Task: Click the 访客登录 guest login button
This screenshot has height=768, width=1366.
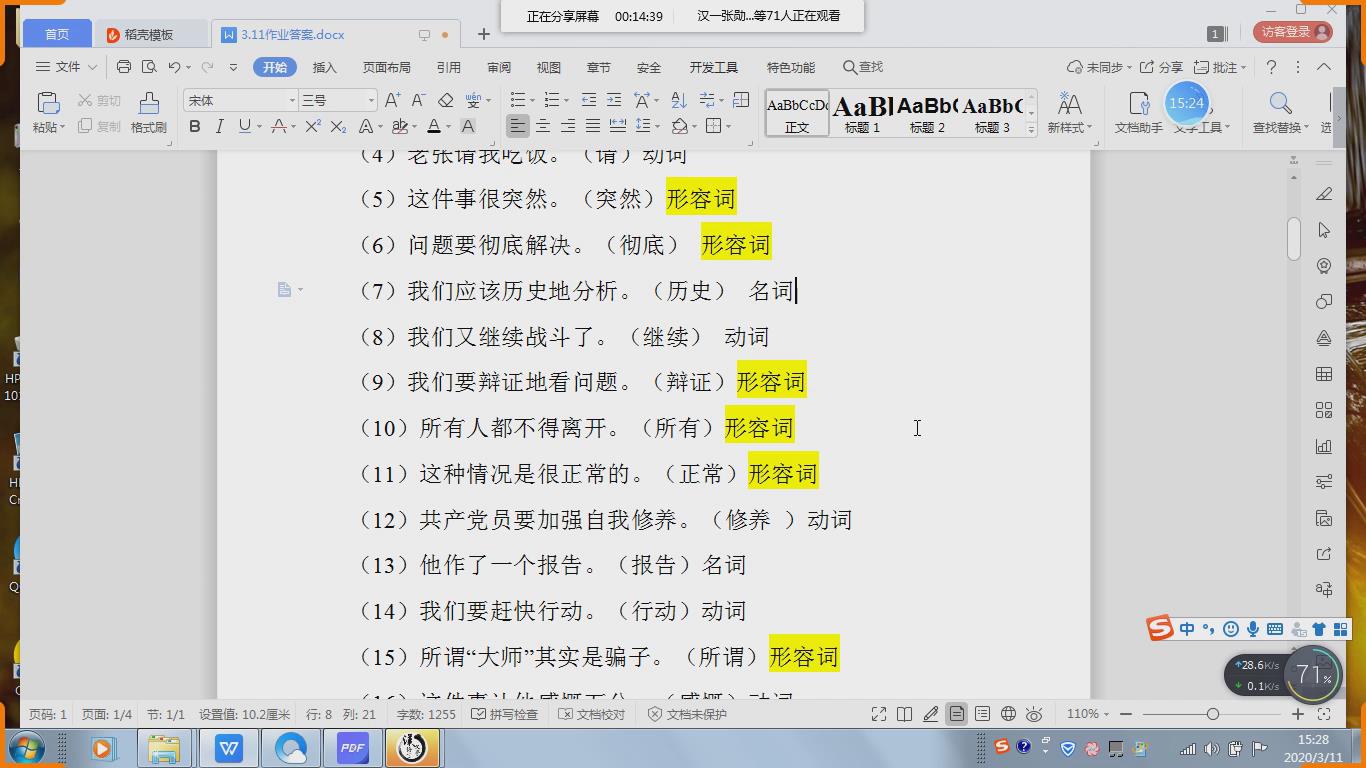Action: [1293, 32]
